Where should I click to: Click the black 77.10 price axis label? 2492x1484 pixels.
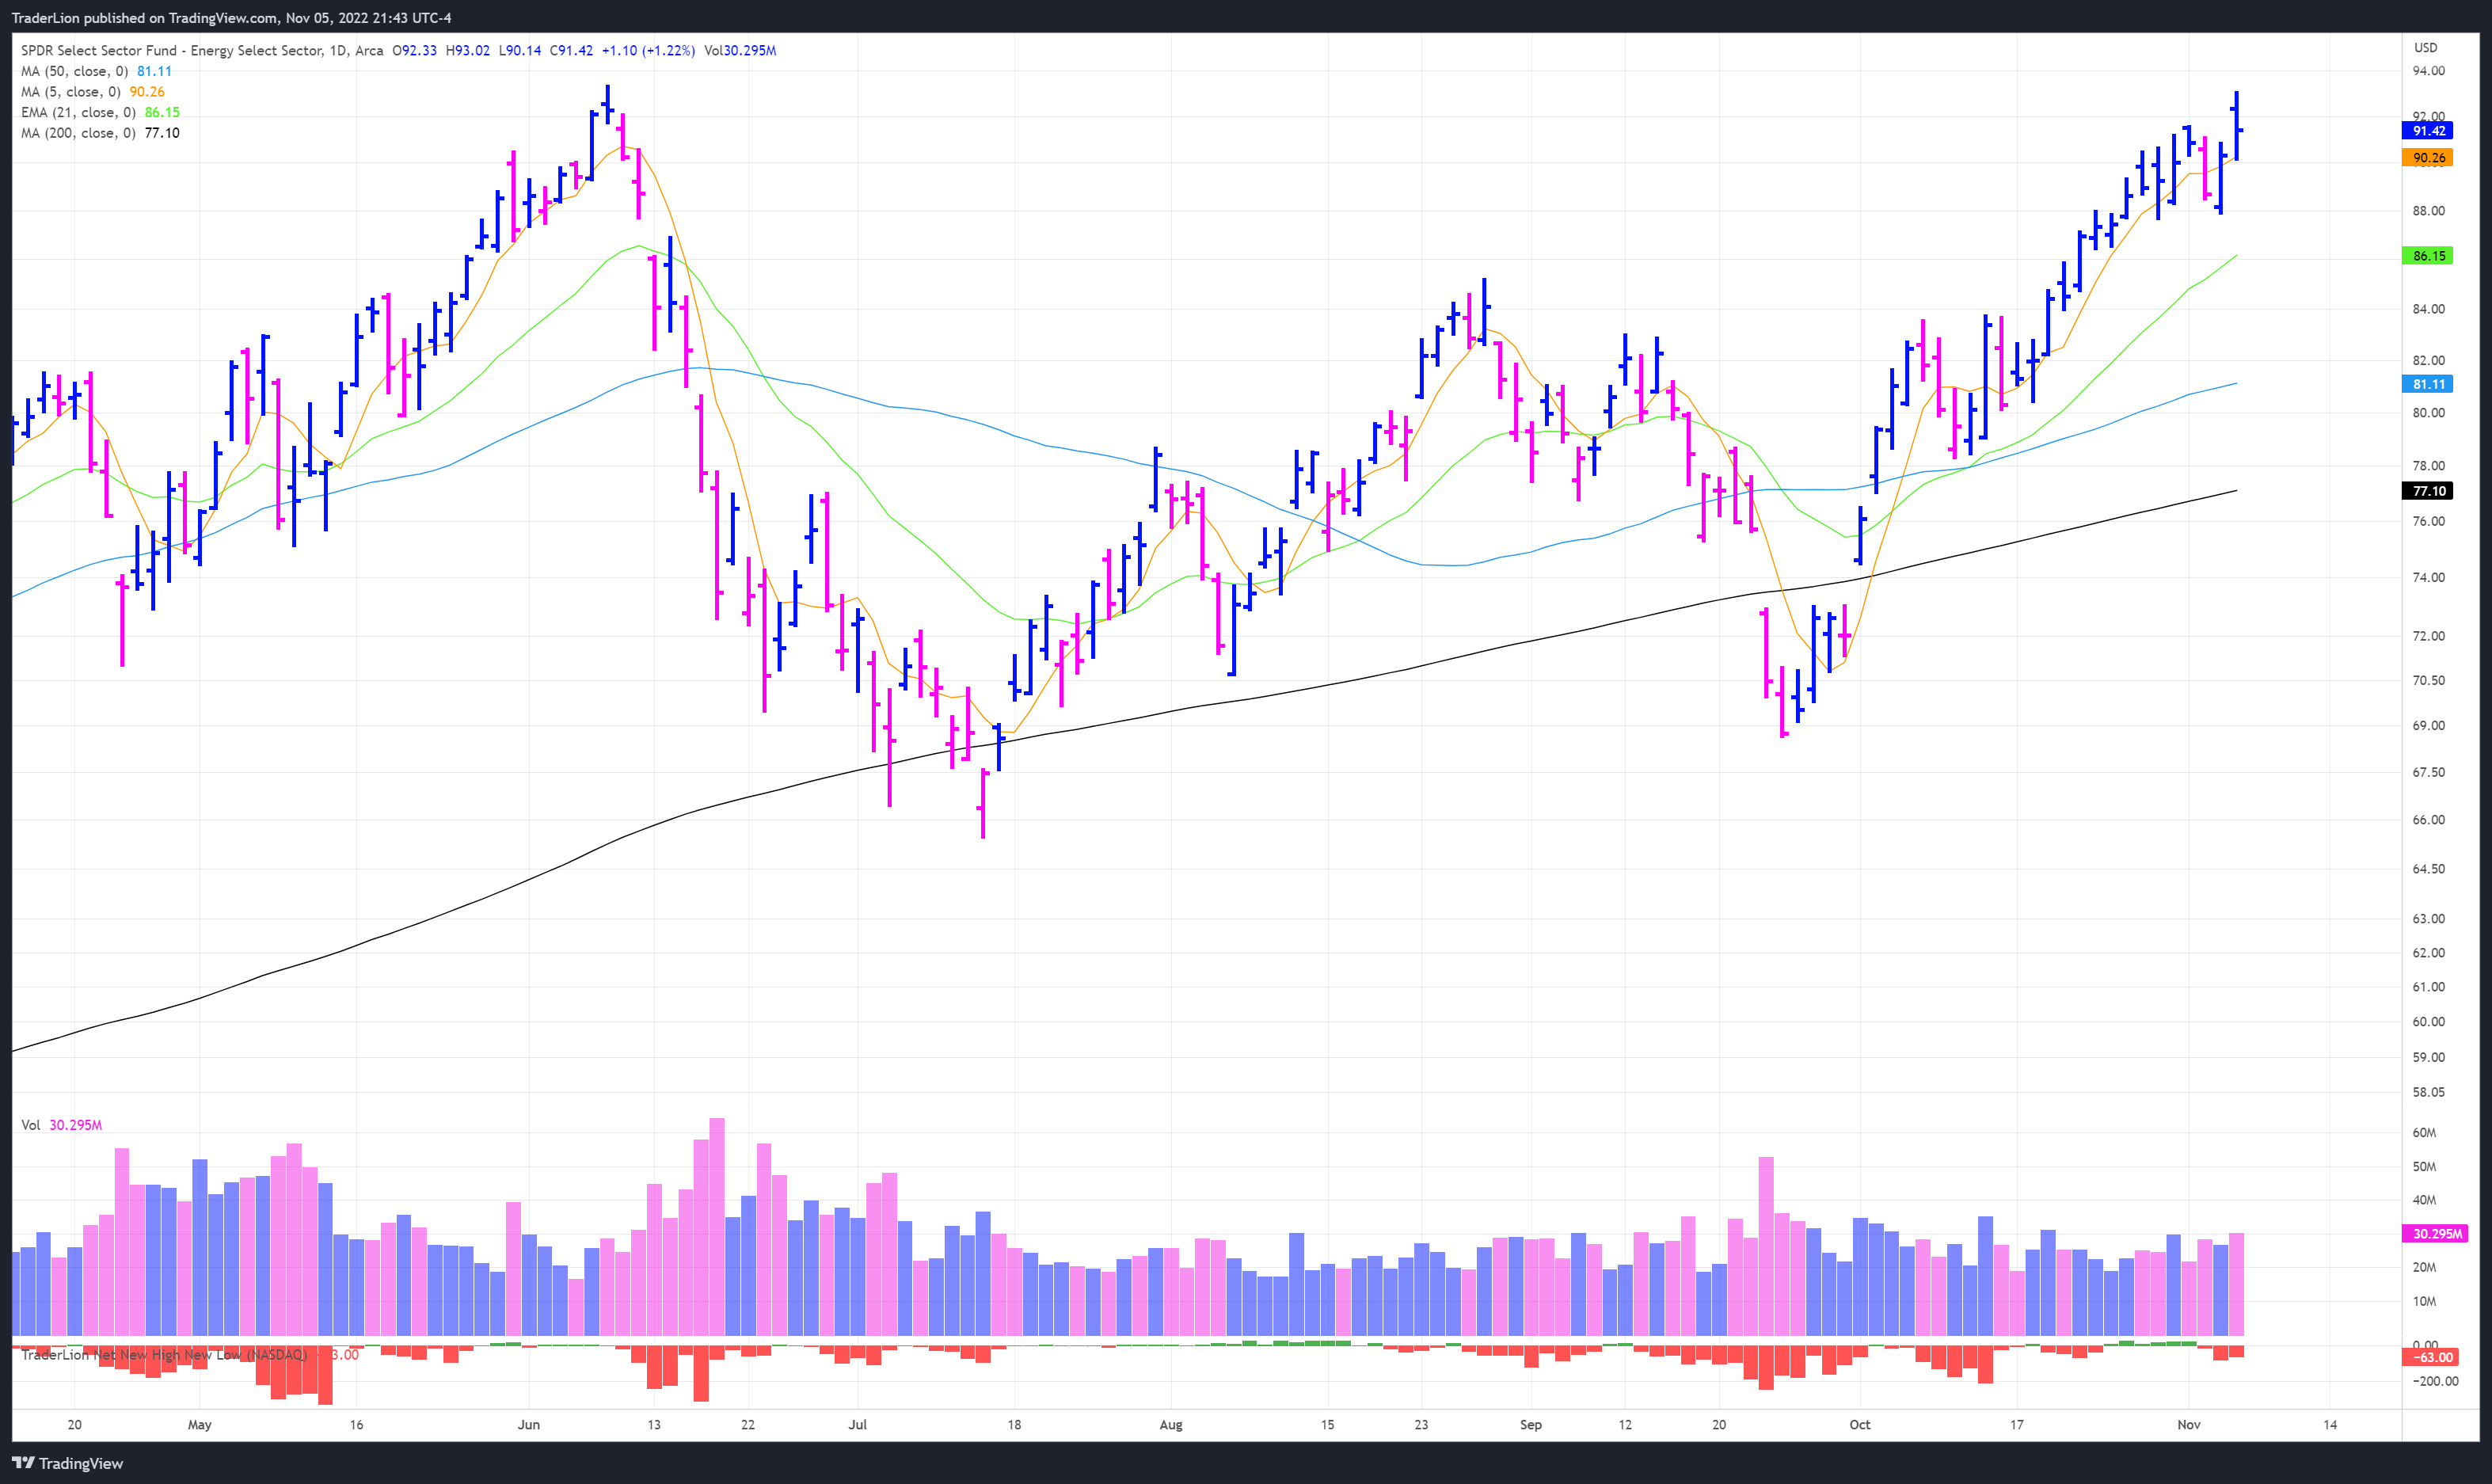2427,491
